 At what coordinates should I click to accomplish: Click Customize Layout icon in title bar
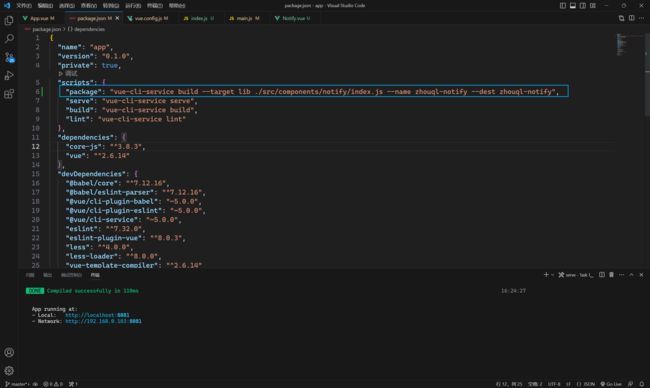pyautogui.click(x=593, y=5)
